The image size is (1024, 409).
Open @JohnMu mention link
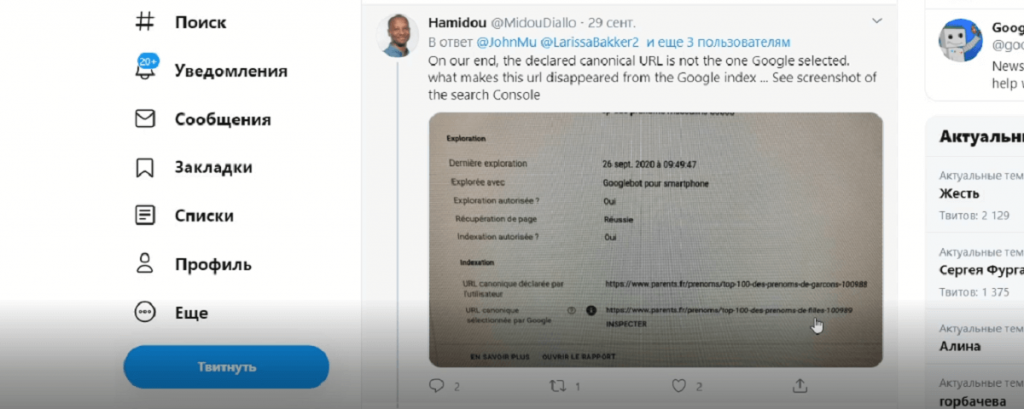tap(505, 42)
